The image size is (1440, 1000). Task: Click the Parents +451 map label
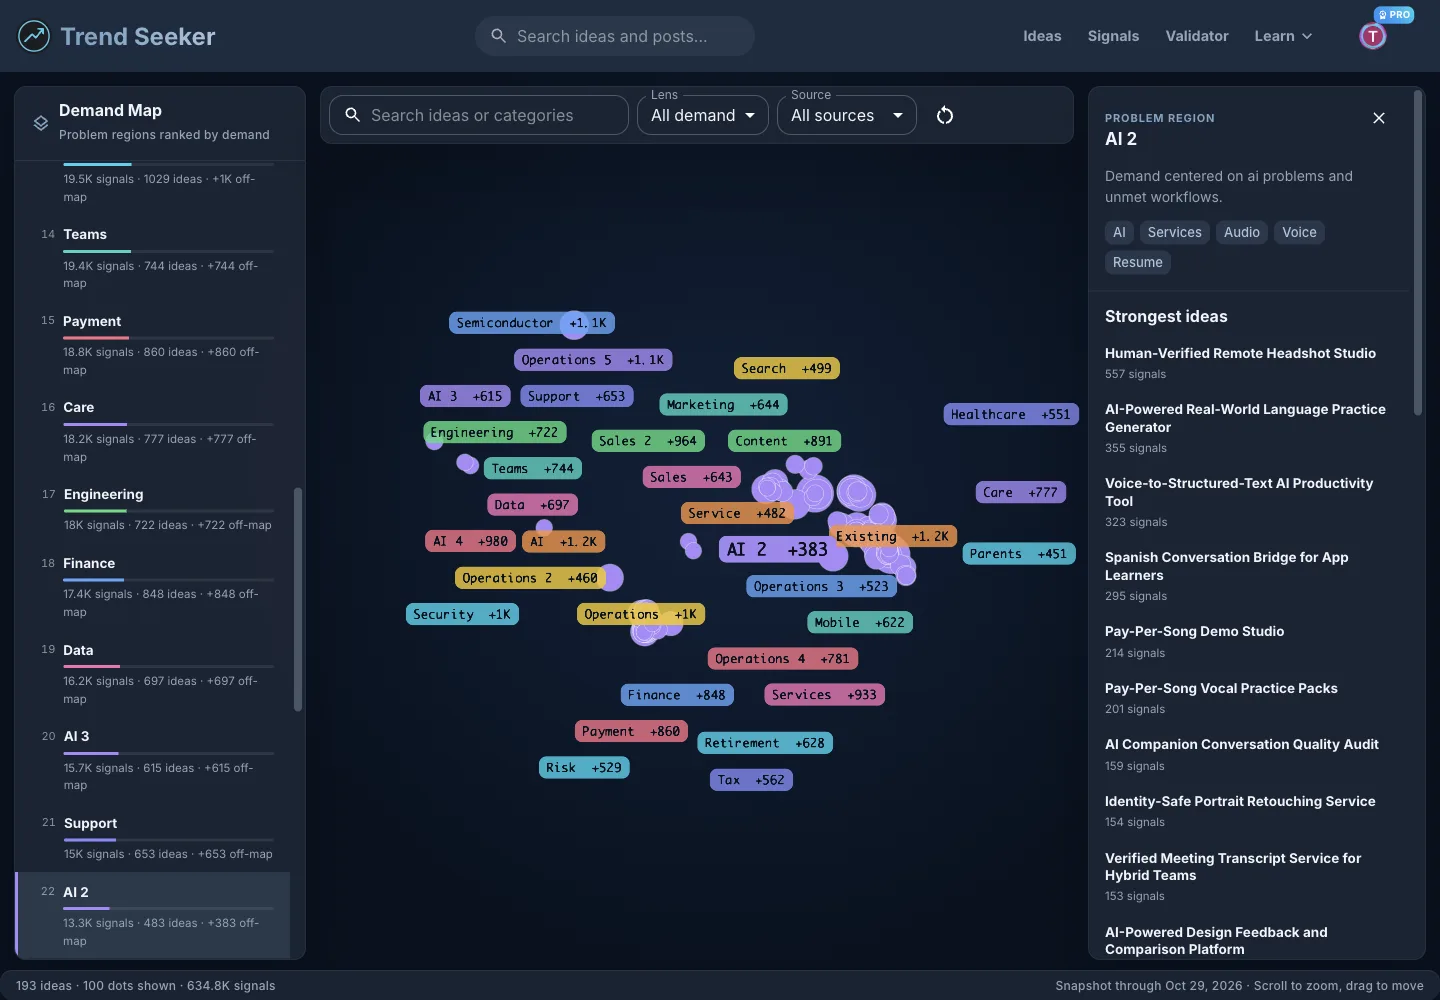1018,553
